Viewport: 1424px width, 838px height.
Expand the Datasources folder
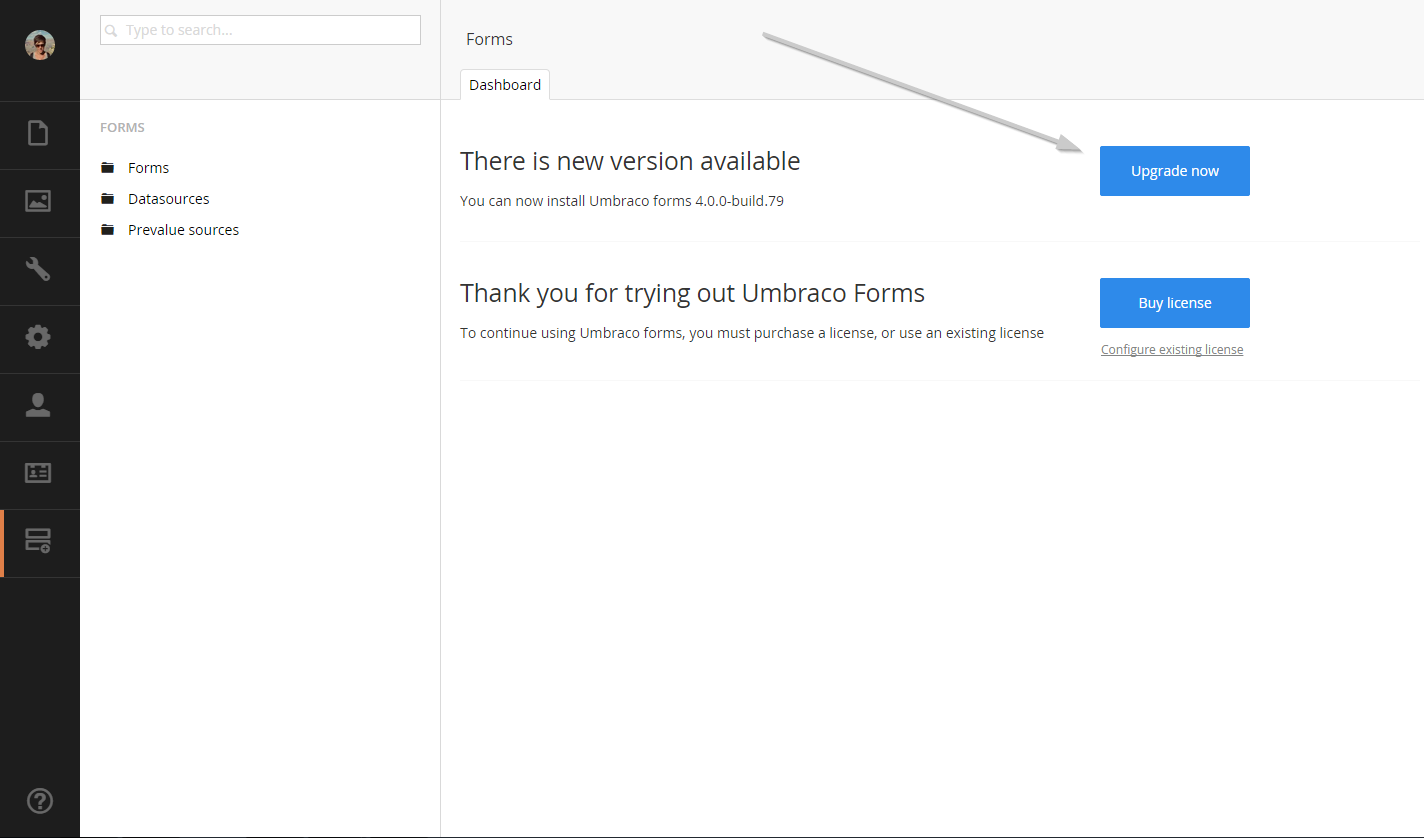168,199
